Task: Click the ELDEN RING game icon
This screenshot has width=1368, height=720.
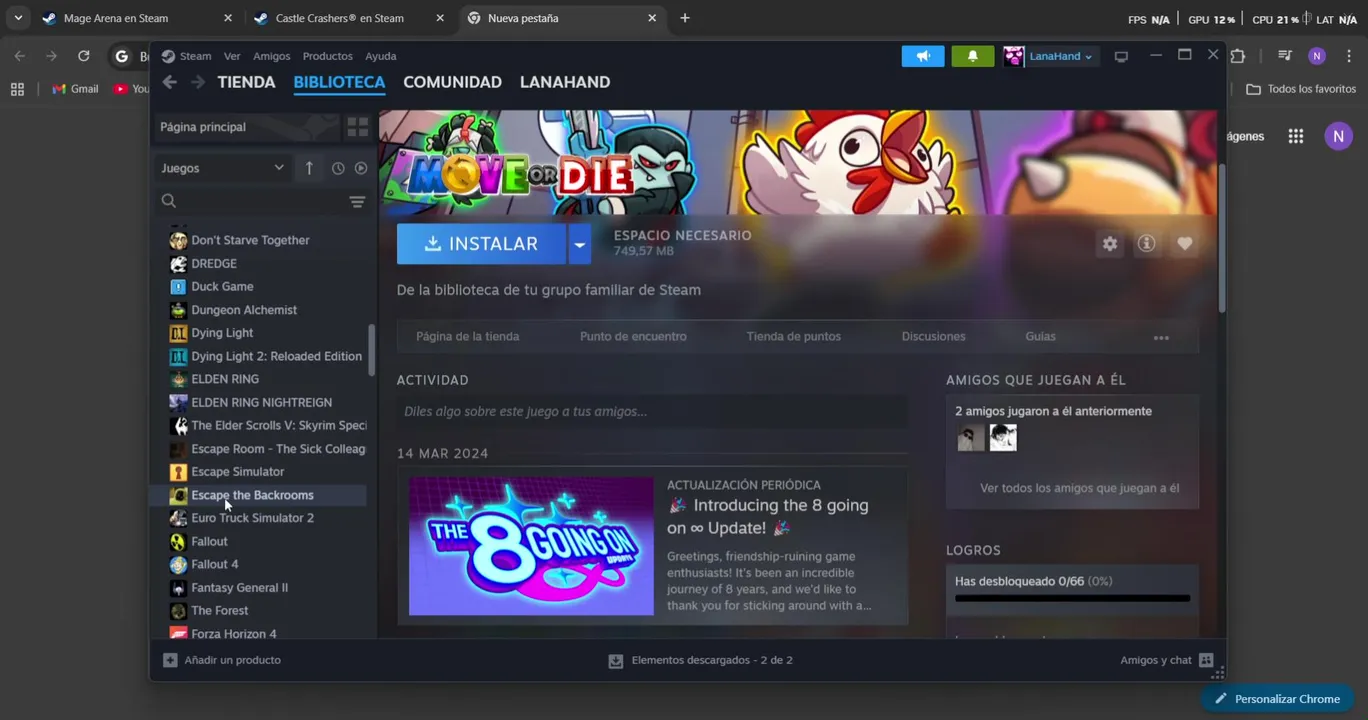Action: [x=178, y=380]
